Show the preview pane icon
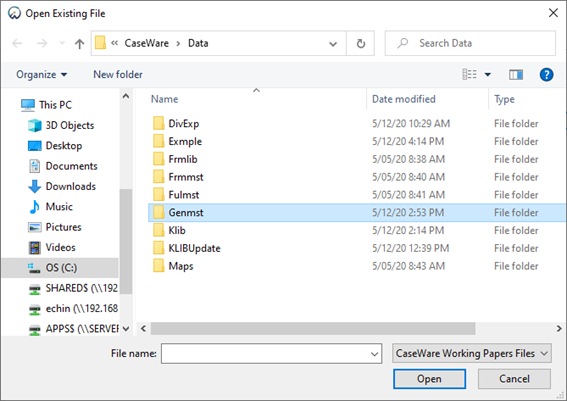Viewport: 567px width, 401px height. point(516,75)
